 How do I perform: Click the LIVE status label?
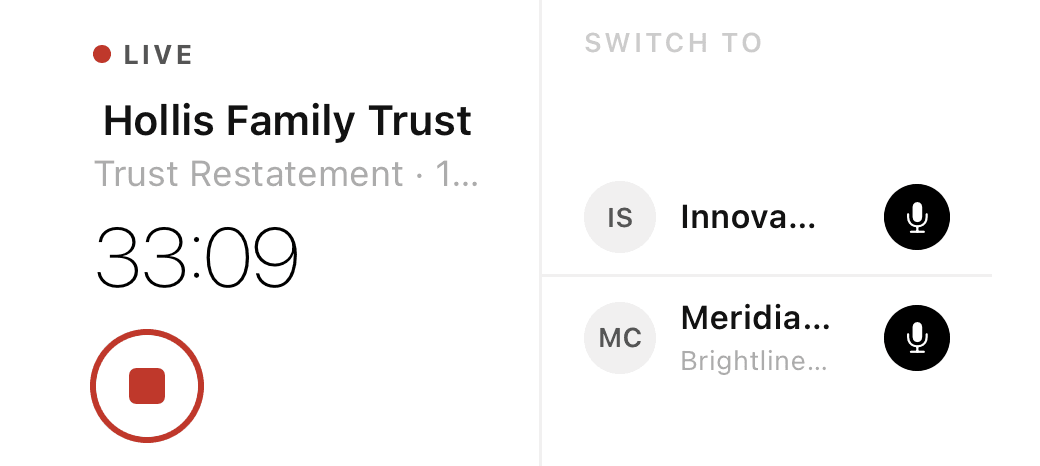tap(159, 55)
